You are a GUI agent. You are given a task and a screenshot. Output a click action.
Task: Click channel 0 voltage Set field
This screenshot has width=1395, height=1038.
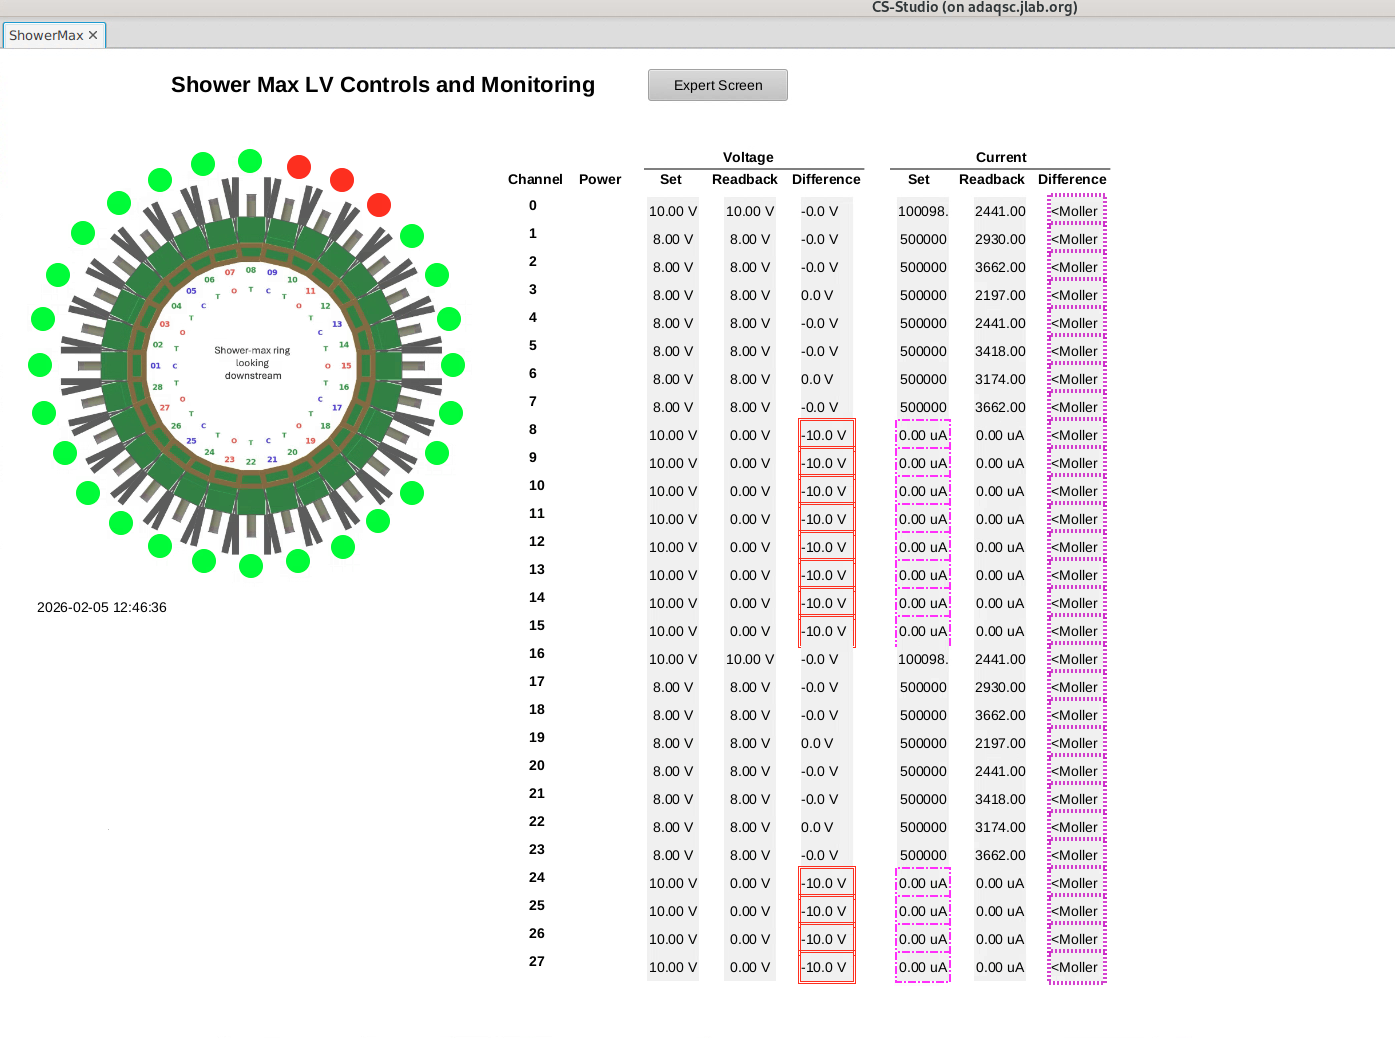pyautogui.click(x=673, y=211)
